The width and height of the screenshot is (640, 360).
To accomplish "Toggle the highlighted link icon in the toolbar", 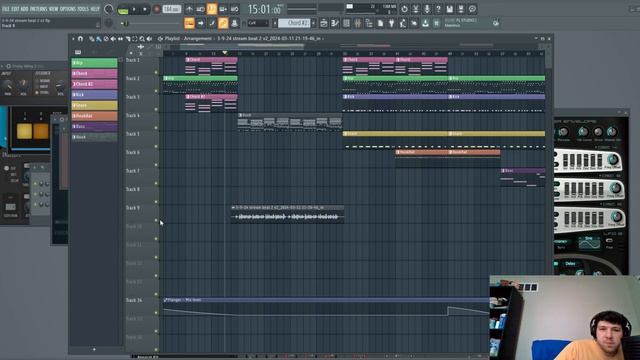I will pos(223,23).
